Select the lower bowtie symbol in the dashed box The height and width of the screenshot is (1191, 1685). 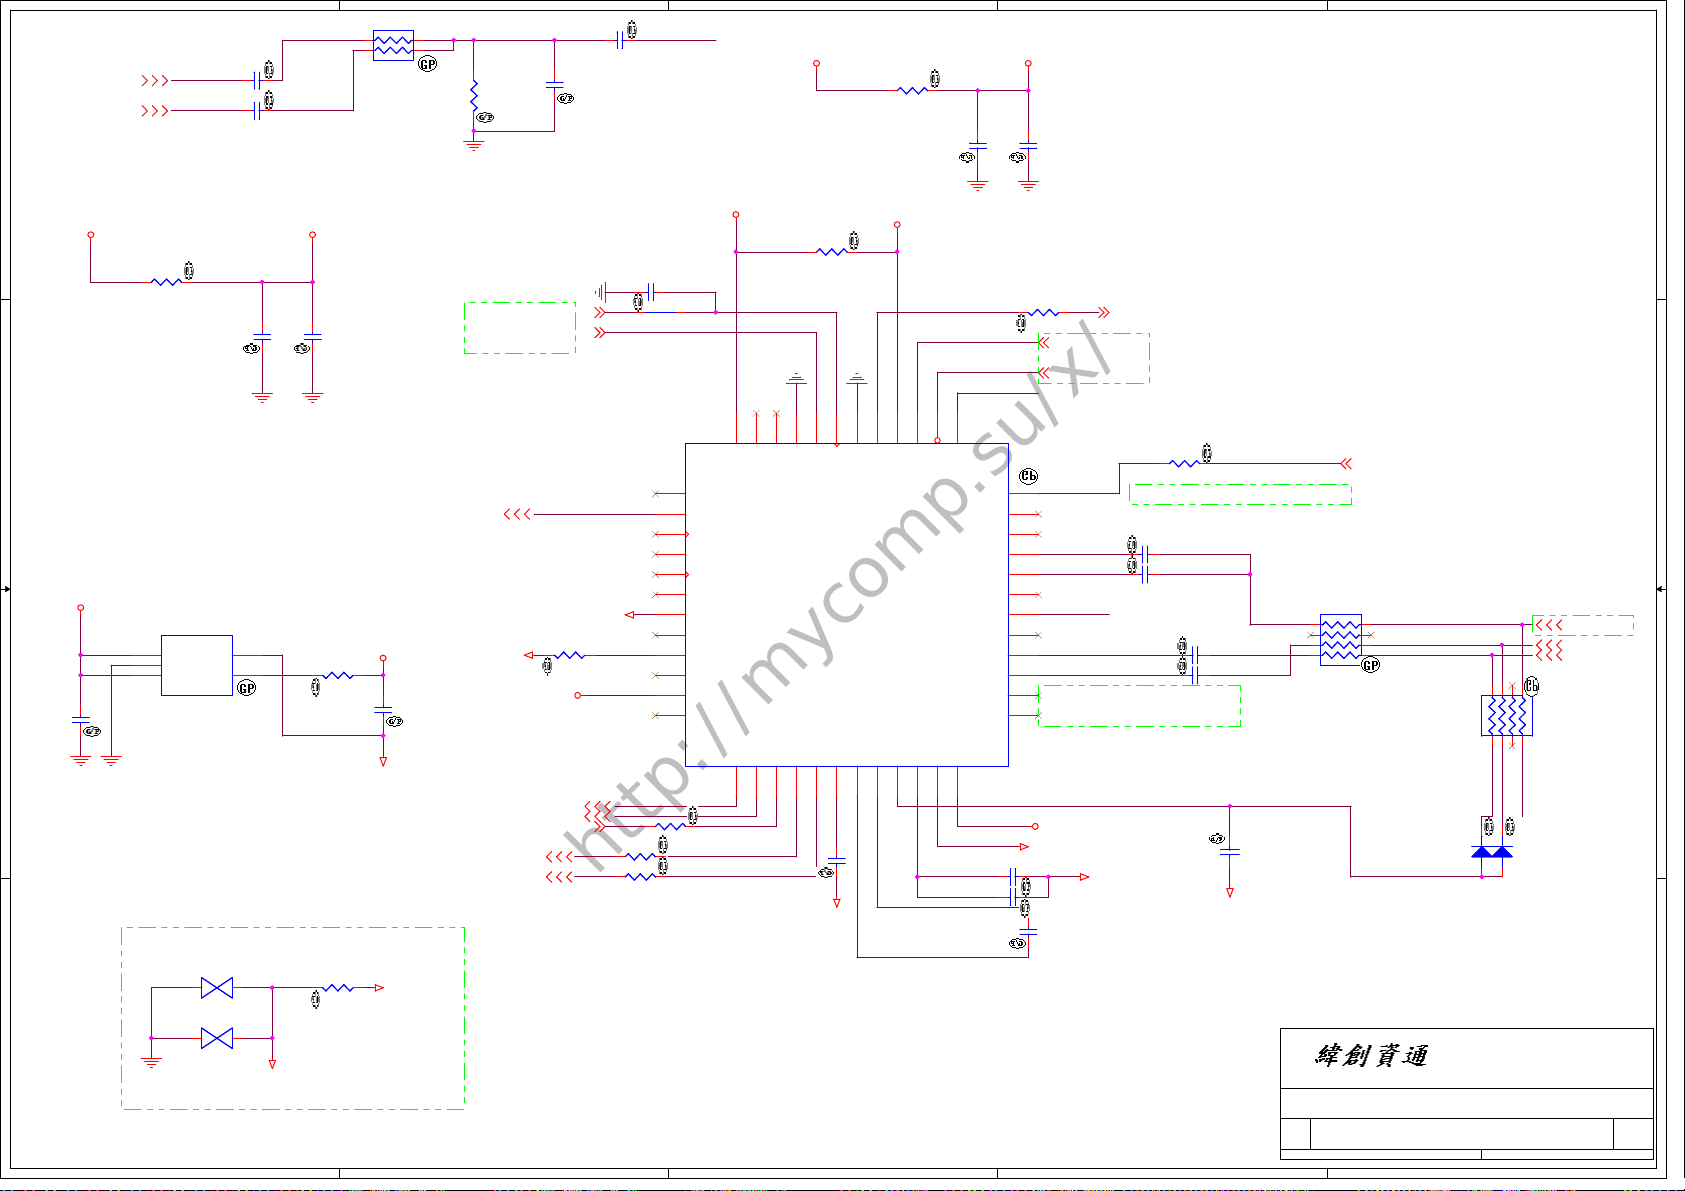217,1038
